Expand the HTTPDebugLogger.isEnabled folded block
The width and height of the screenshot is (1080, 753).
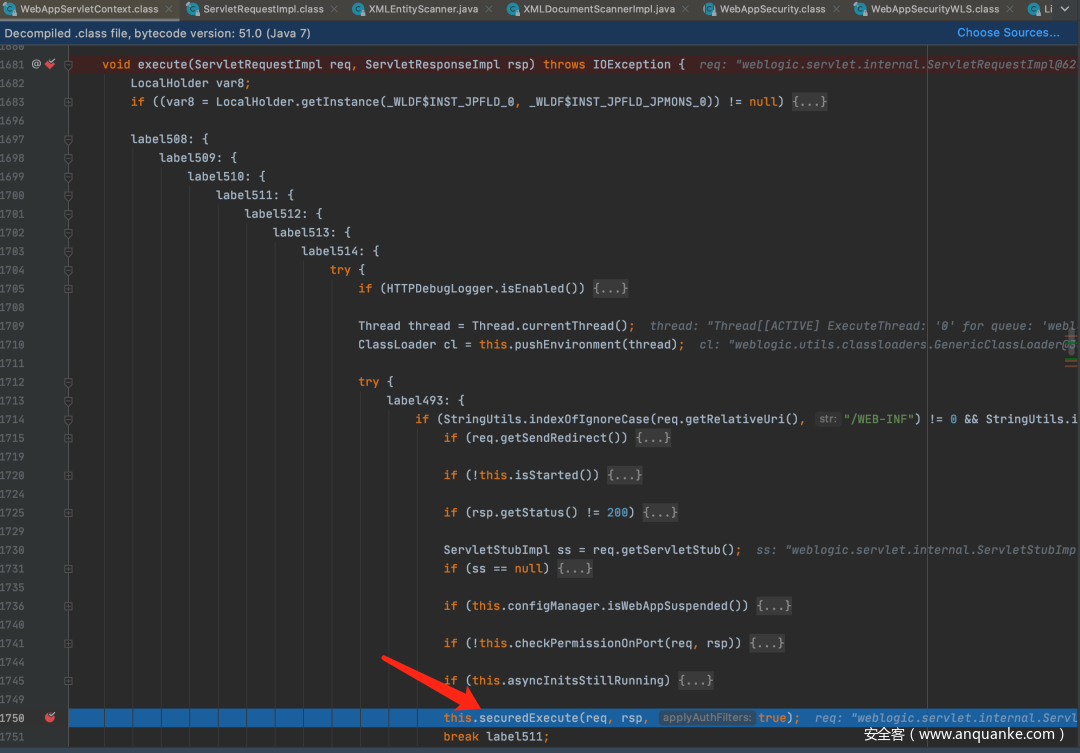[611, 289]
